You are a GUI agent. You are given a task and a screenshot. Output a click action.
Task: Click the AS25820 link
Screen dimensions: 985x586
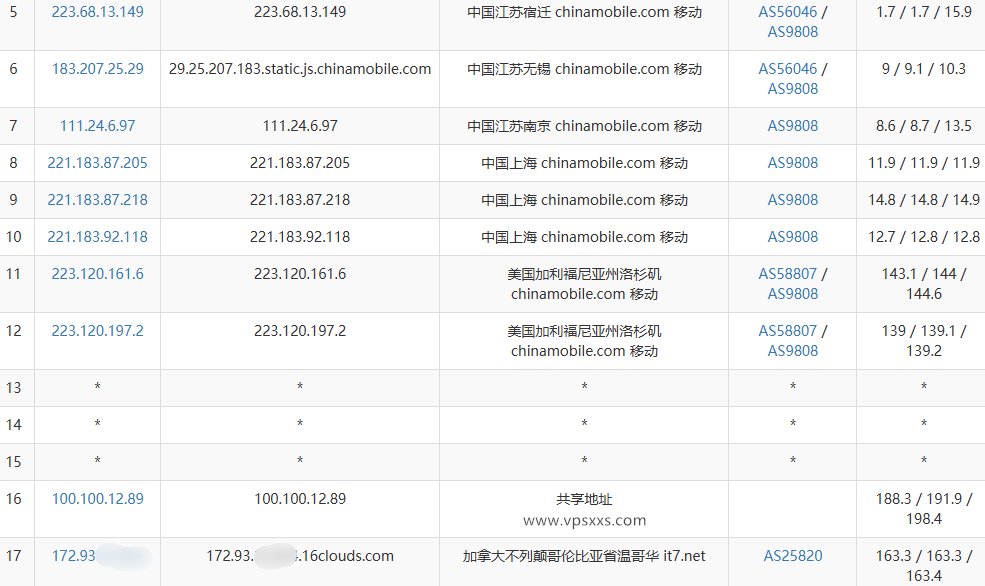[793, 556]
